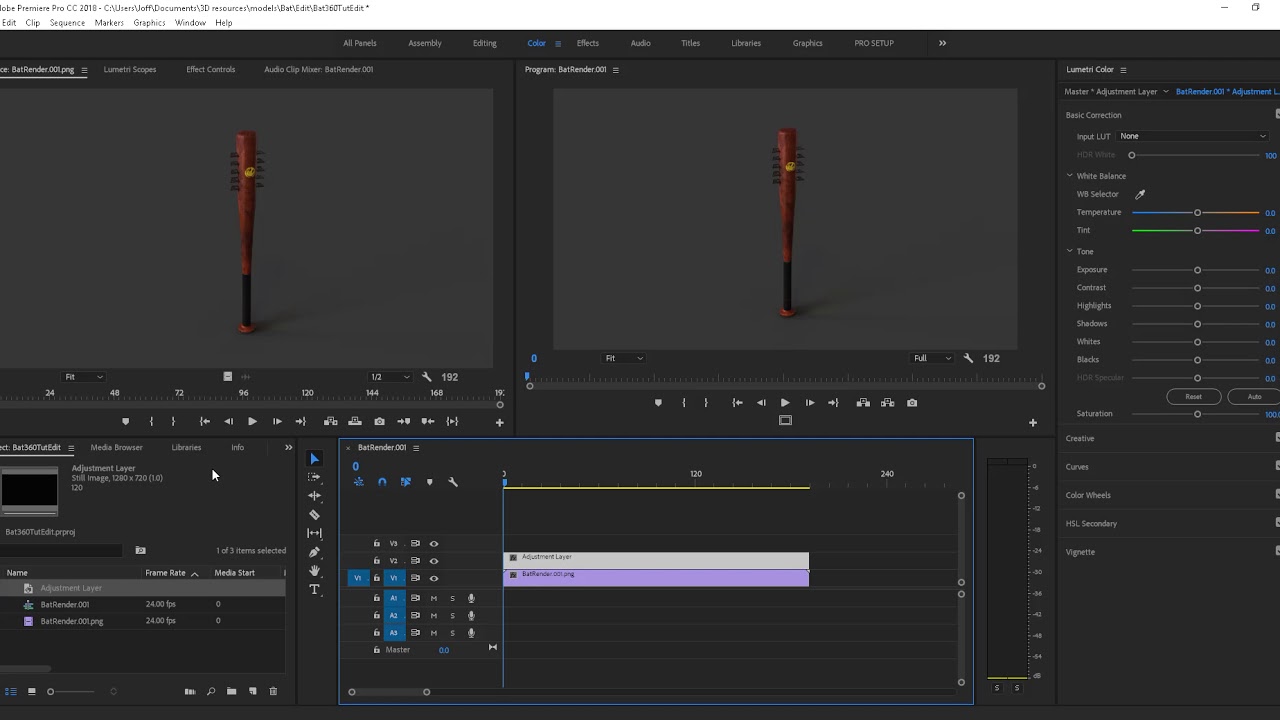The height and width of the screenshot is (720, 1280).
Task: Adjust the Saturation slider handle
Action: coord(1197,414)
